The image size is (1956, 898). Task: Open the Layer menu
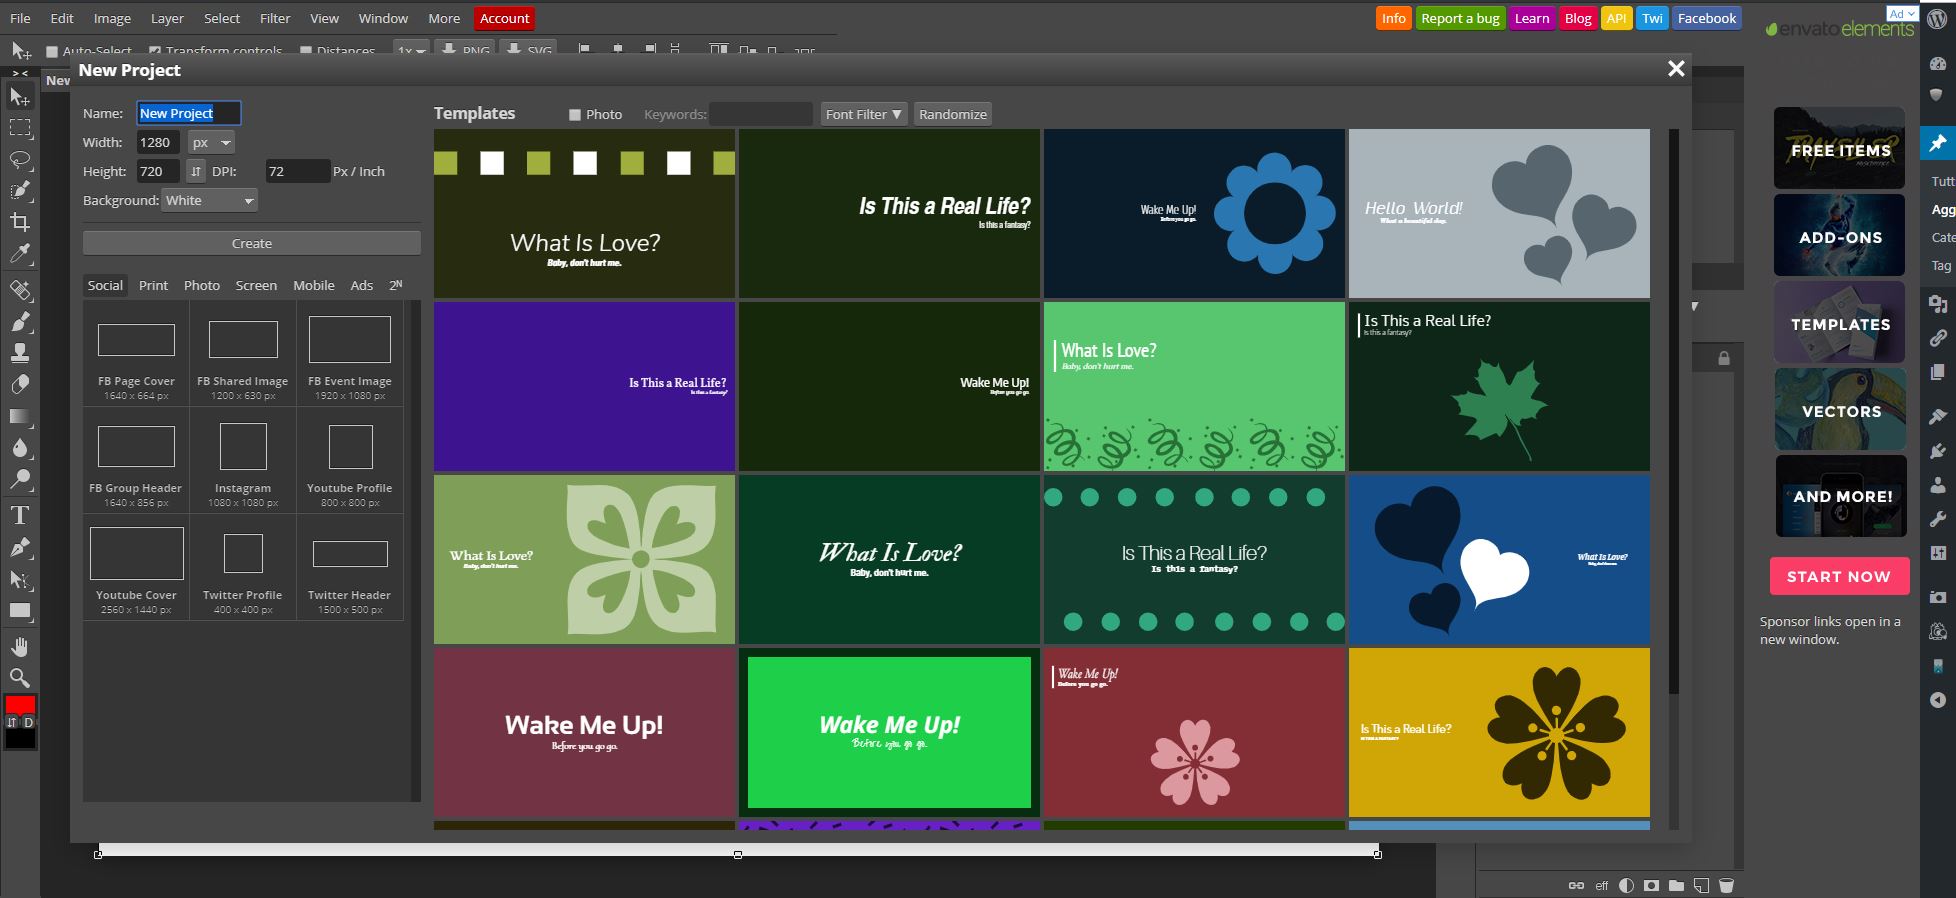pyautogui.click(x=167, y=18)
